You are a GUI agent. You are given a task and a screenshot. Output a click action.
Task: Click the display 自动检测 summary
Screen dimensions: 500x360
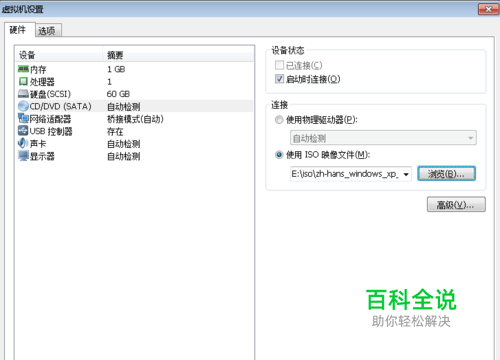123,156
